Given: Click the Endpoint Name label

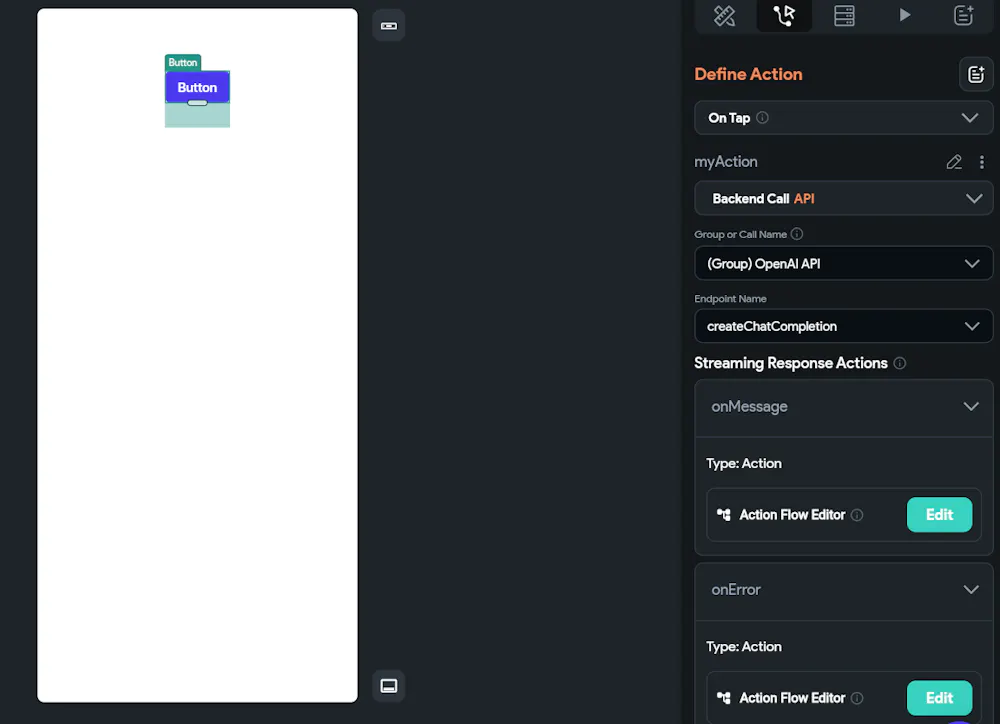Looking at the screenshot, I should point(730,299).
